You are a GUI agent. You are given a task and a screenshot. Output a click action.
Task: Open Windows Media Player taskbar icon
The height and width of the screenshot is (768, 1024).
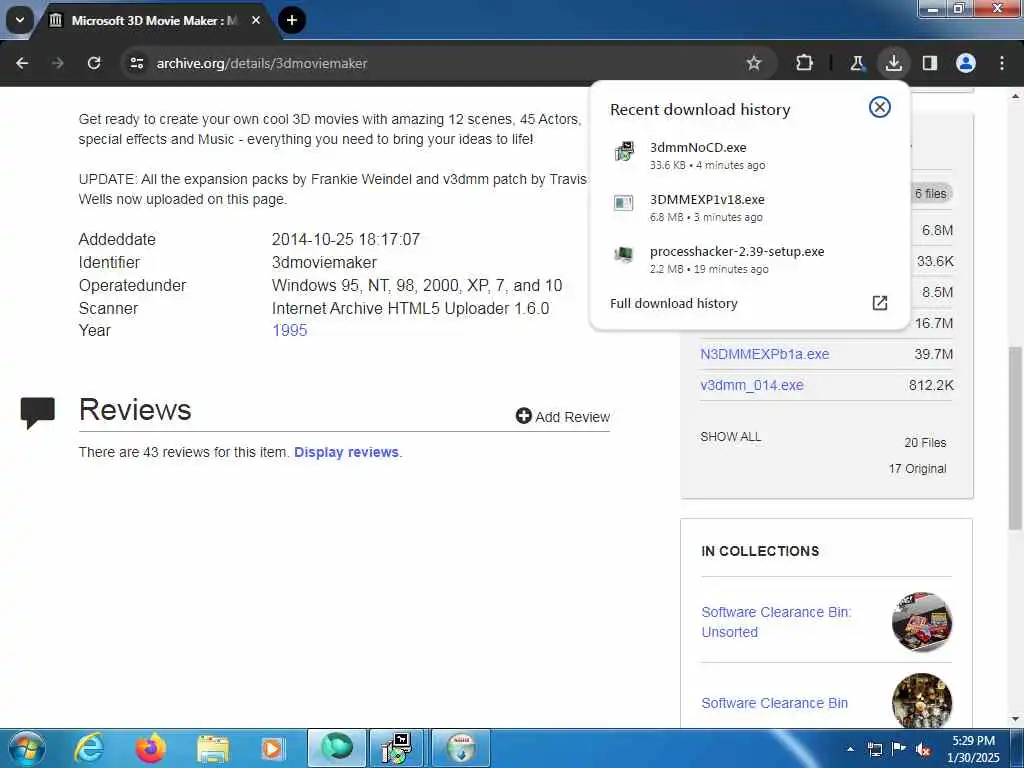click(x=273, y=748)
